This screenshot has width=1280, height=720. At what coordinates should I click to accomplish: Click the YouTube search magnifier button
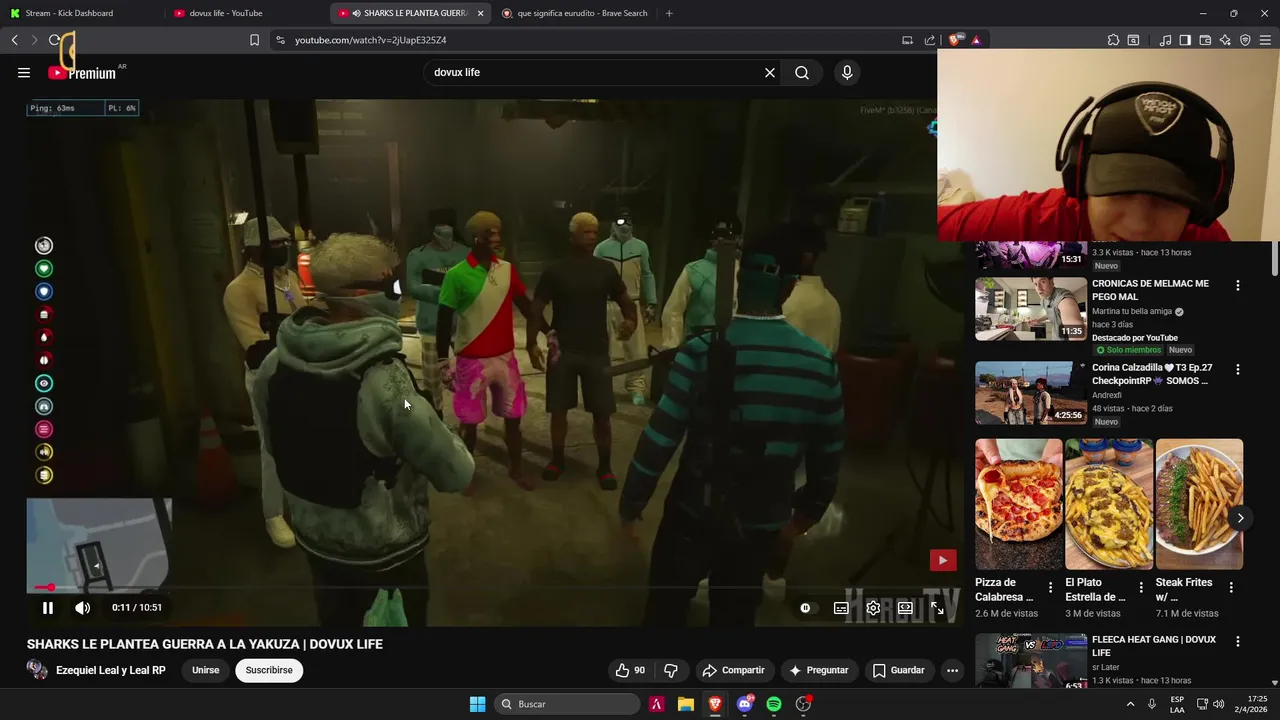pyautogui.click(x=802, y=72)
